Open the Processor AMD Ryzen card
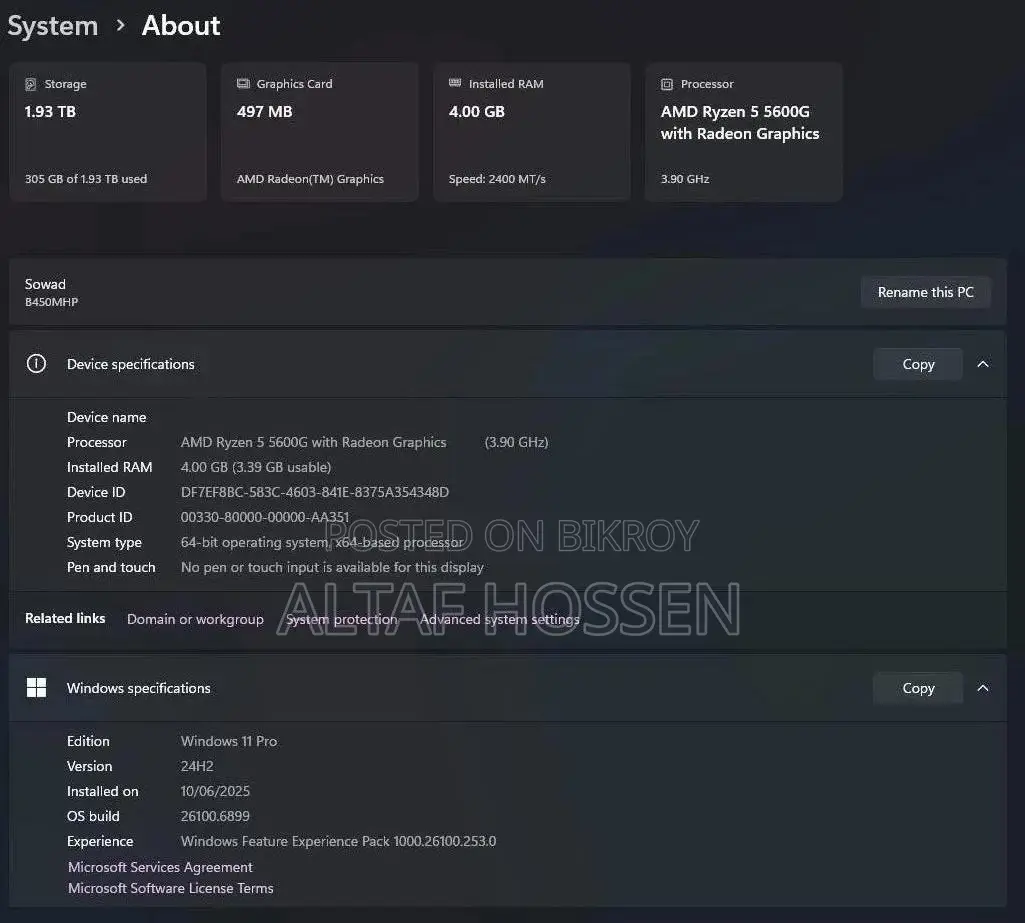The image size is (1025, 923). point(743,131)
